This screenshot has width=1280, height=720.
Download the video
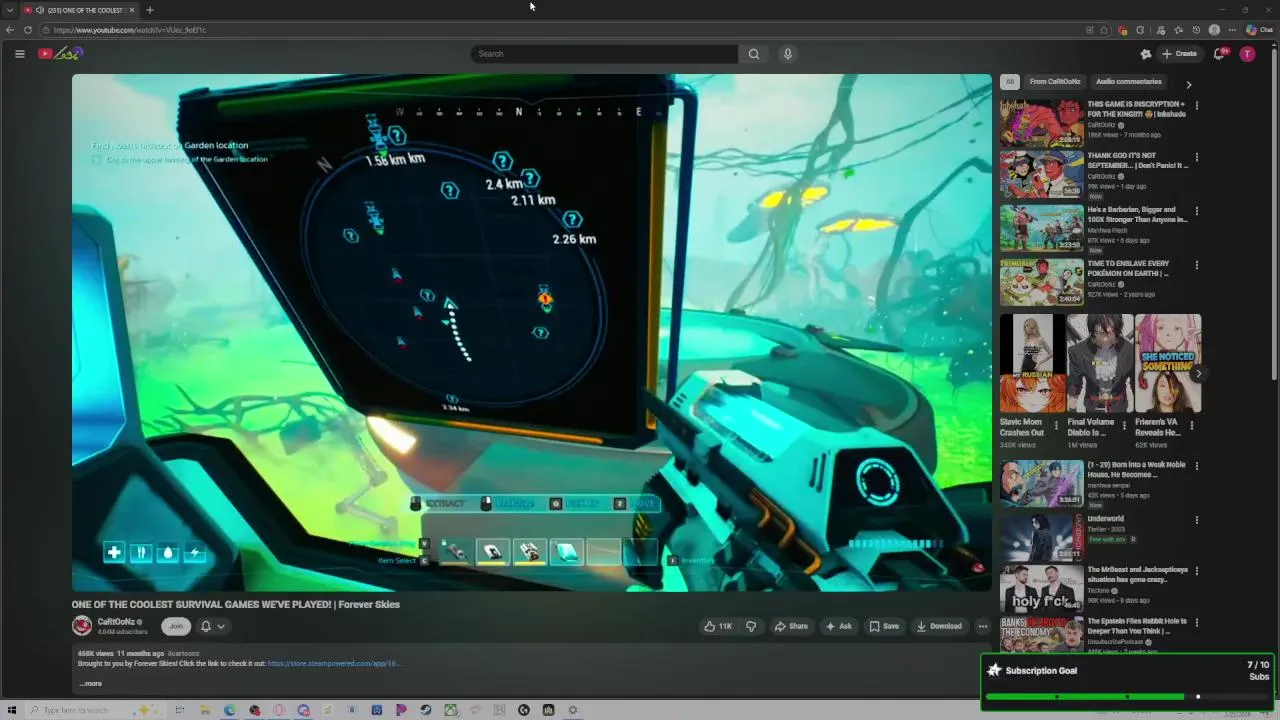tap(939, 626)
